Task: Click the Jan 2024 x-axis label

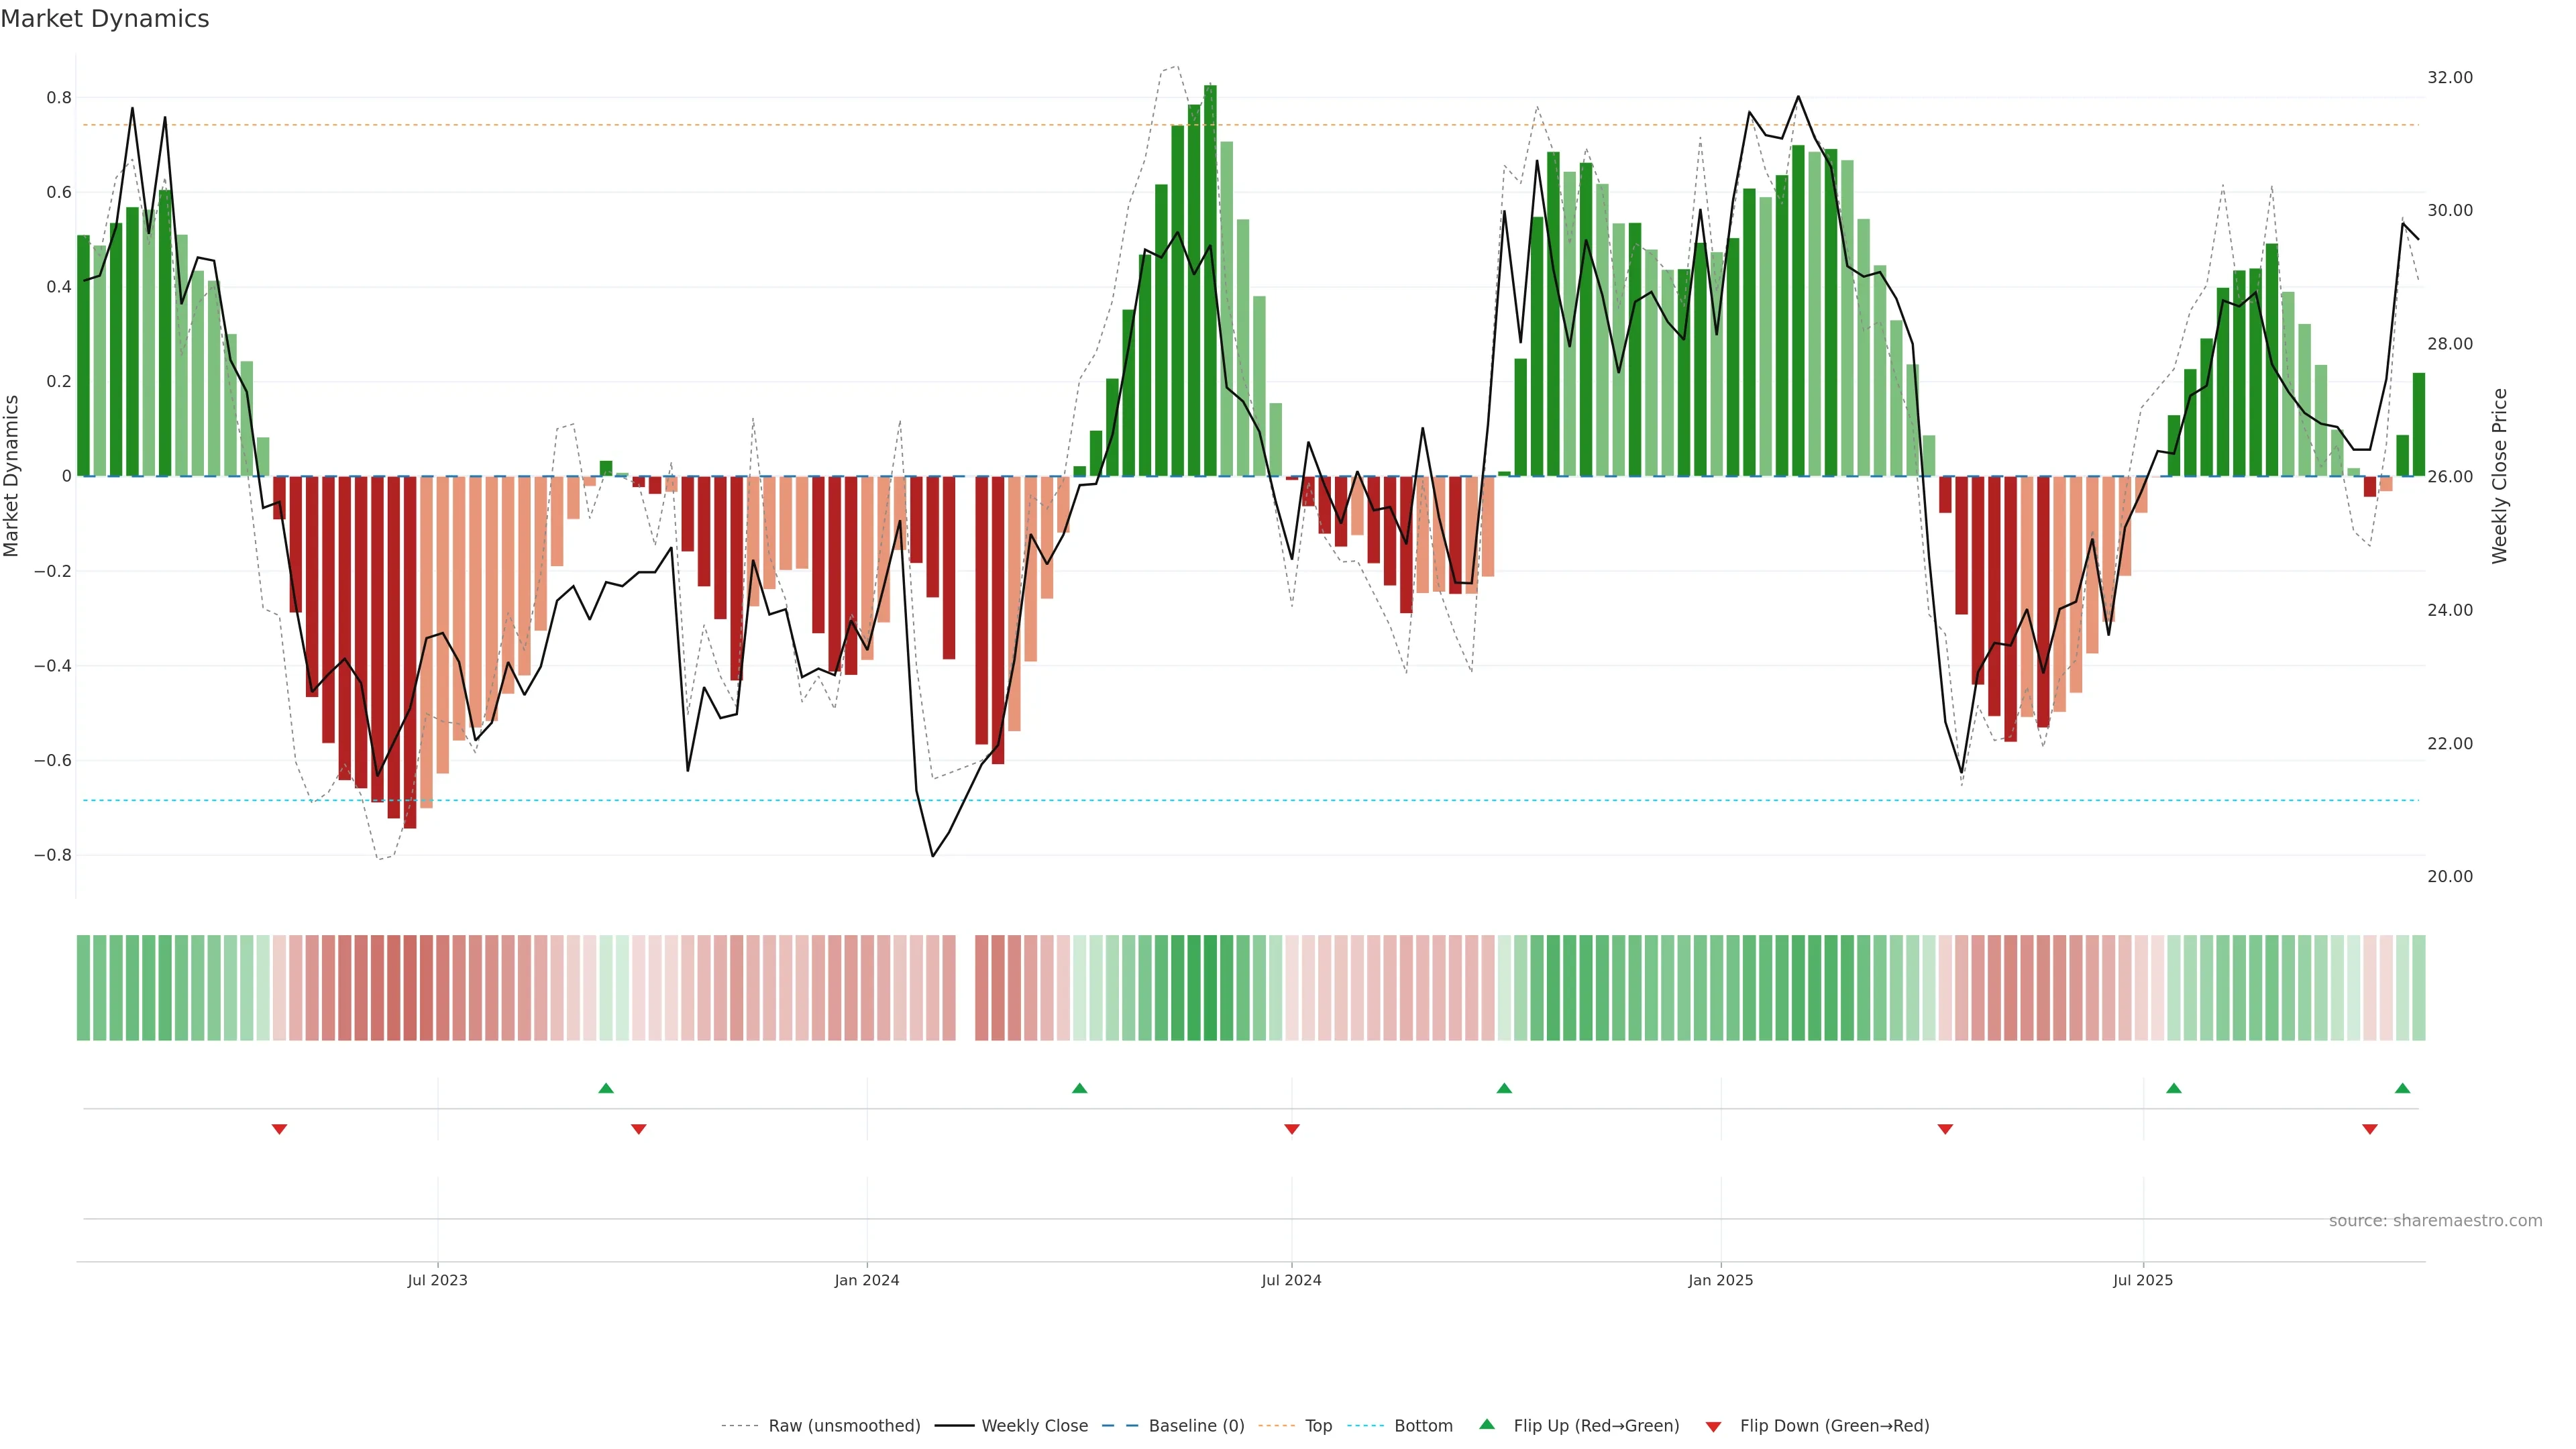Action: click(867, 1280)
